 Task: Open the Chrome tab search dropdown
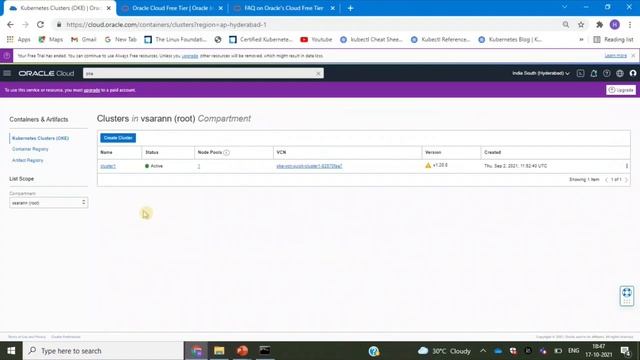[564, 7]
